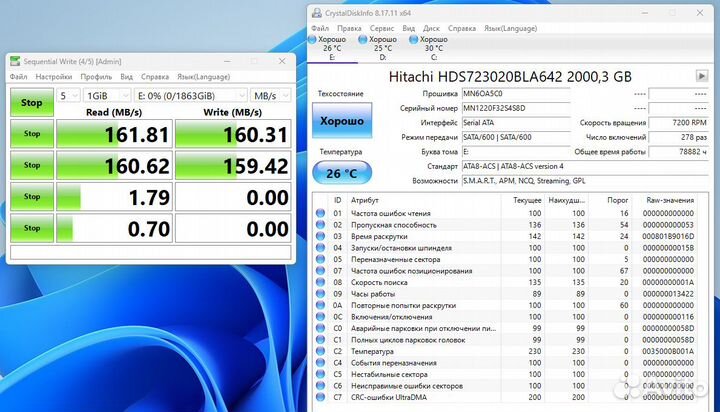
Task: Click the serial number field MN1220F32S4S8D
Action: click(x=516, y=108)
